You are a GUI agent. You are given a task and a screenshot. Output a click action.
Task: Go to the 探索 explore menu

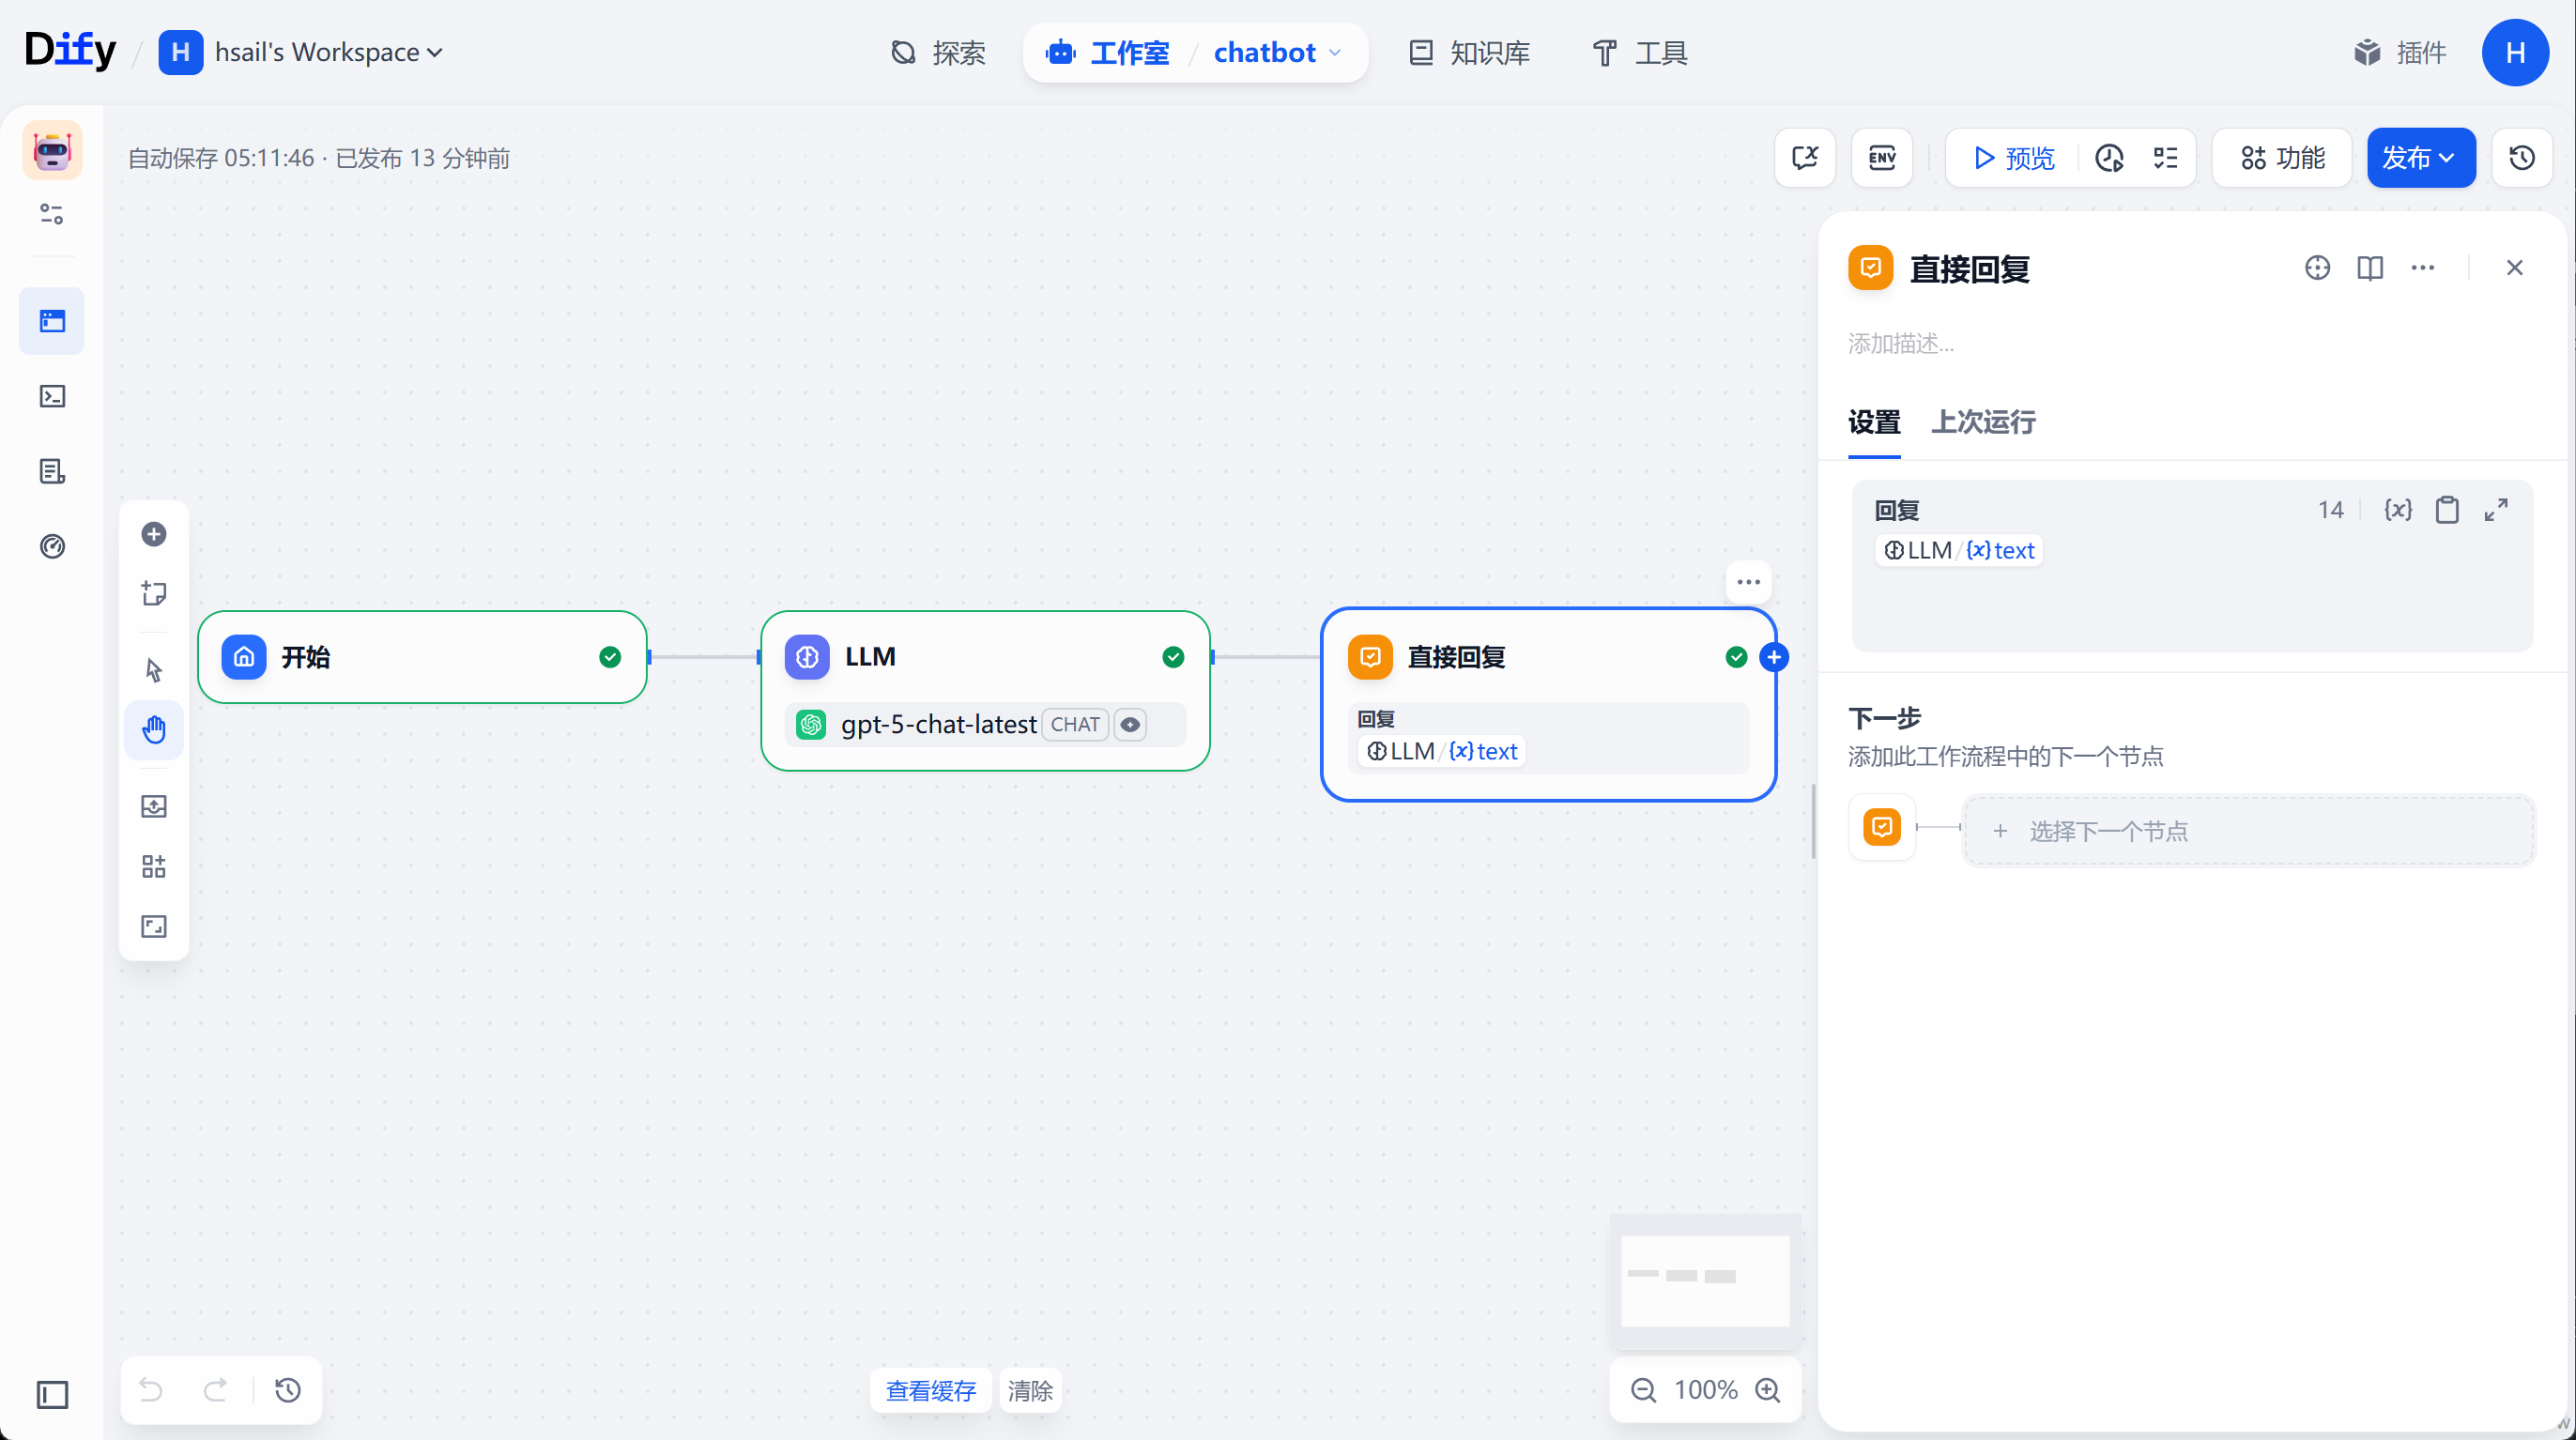tap(938, 52)
